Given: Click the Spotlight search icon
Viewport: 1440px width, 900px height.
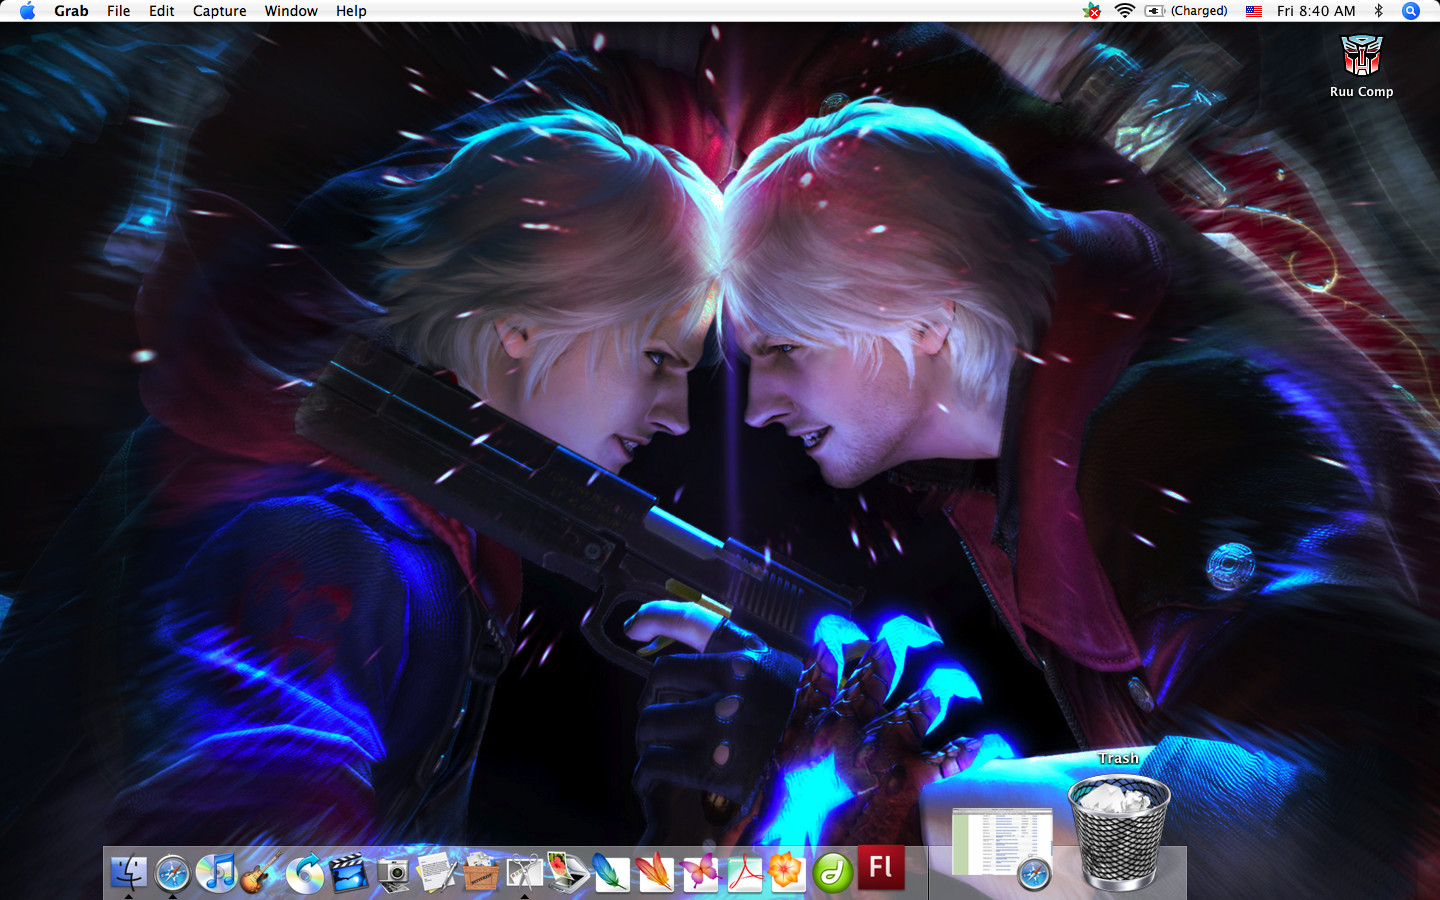Looking at the screenshot, I should click(1411, 11).
